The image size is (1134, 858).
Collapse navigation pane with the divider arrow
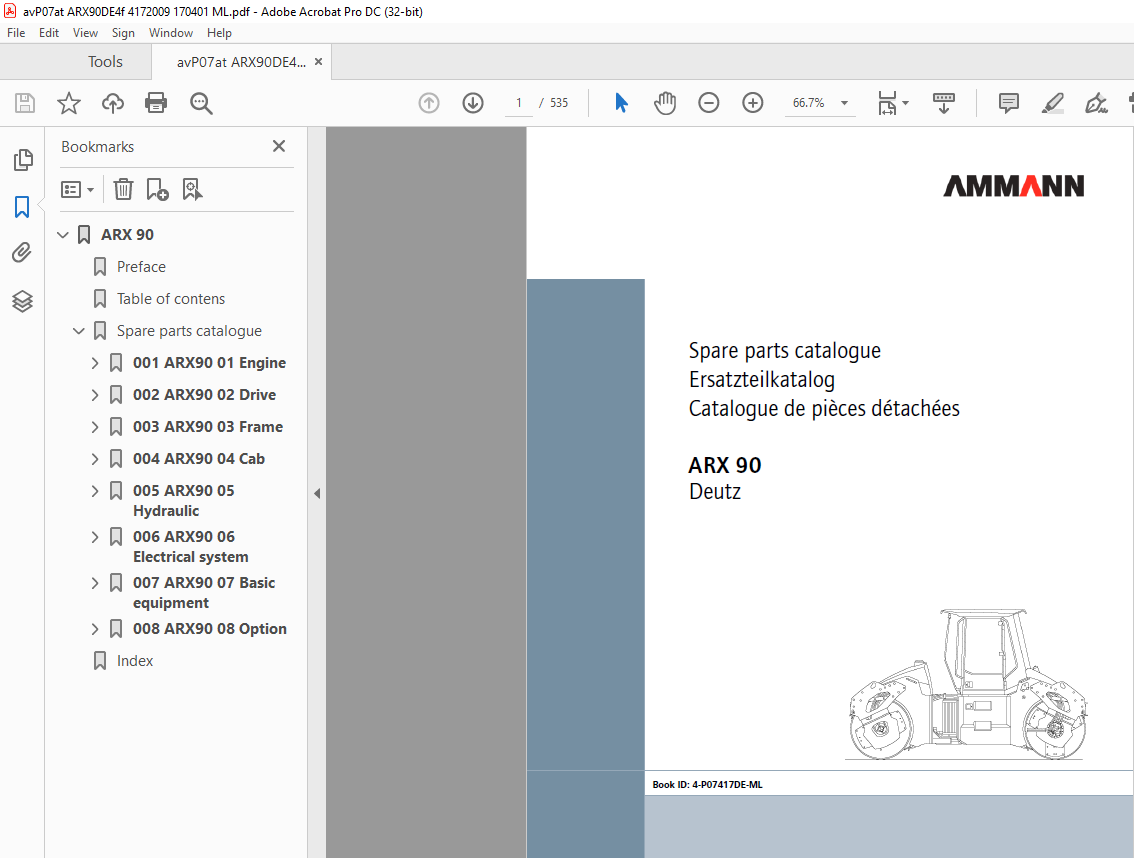(317, 493)
